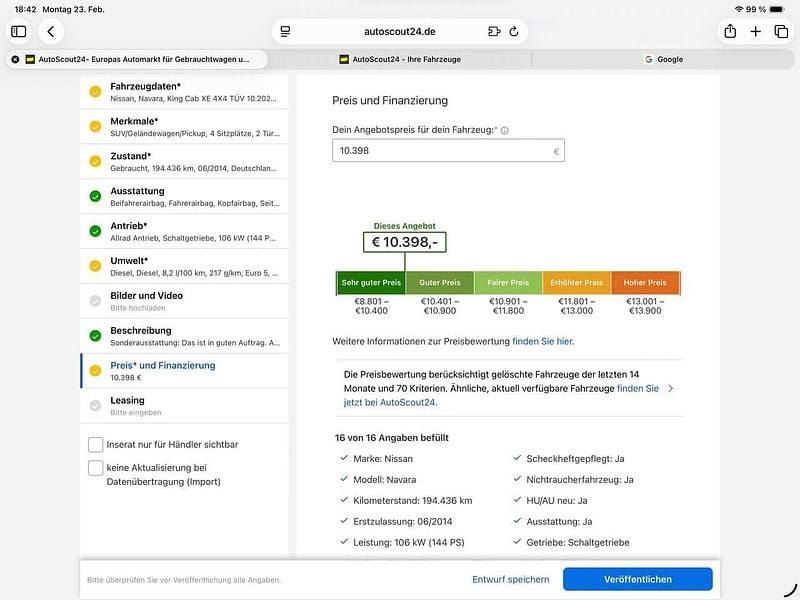Image resolution: width=800 pixels, height=600 pixels.
Task: Tap the browser back arrow
Action: tap(51, 32)
